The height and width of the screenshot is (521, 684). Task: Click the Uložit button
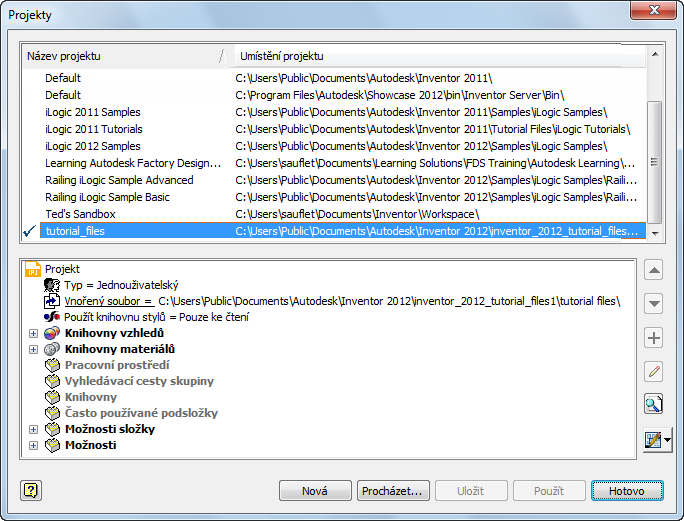(x=471, y=491)
